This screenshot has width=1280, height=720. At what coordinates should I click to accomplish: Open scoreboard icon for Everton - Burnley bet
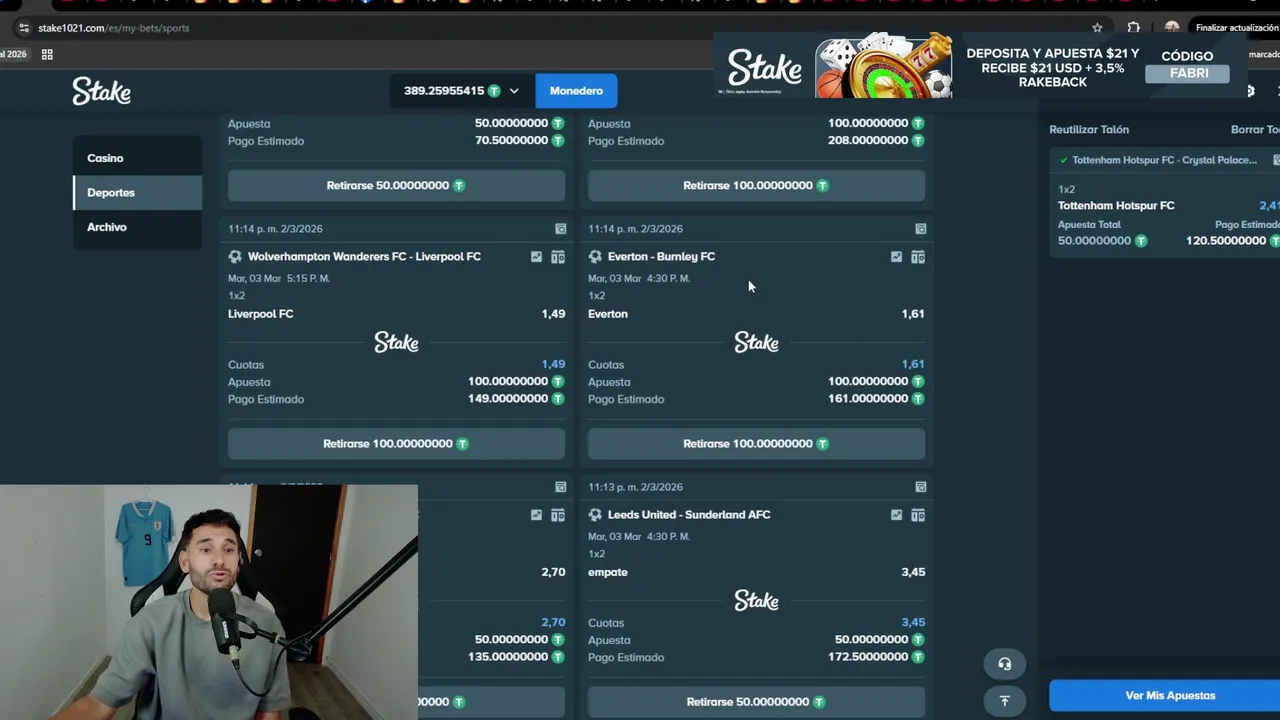[x=918, y=257]
